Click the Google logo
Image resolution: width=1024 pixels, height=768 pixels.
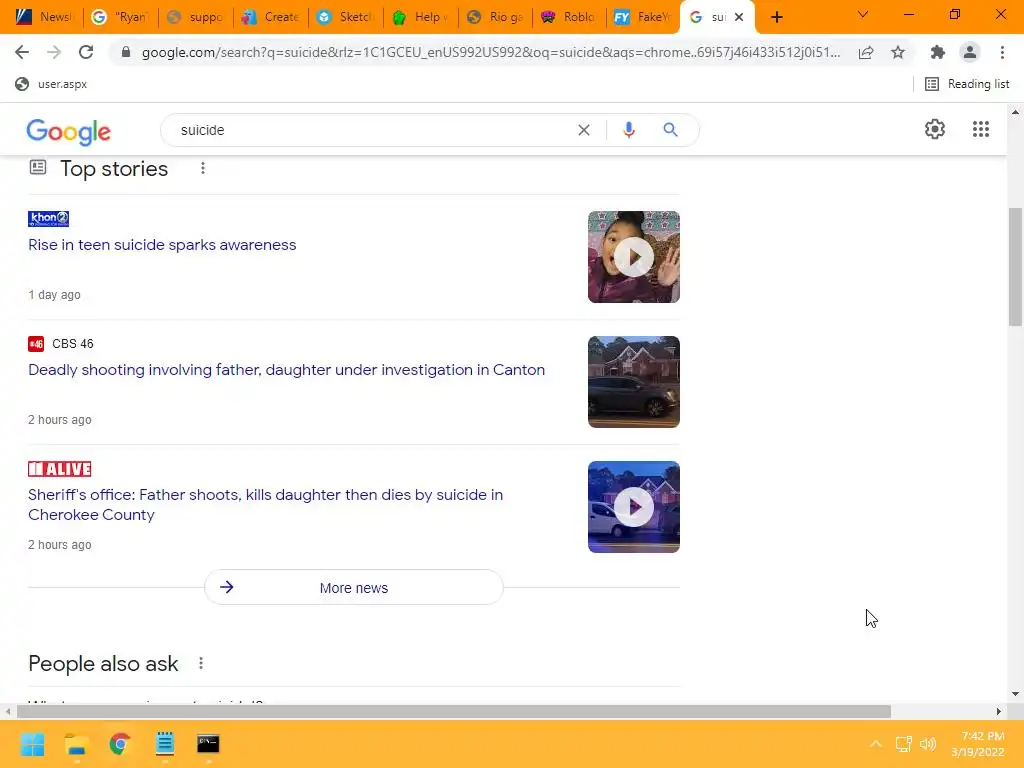(69, 132)
